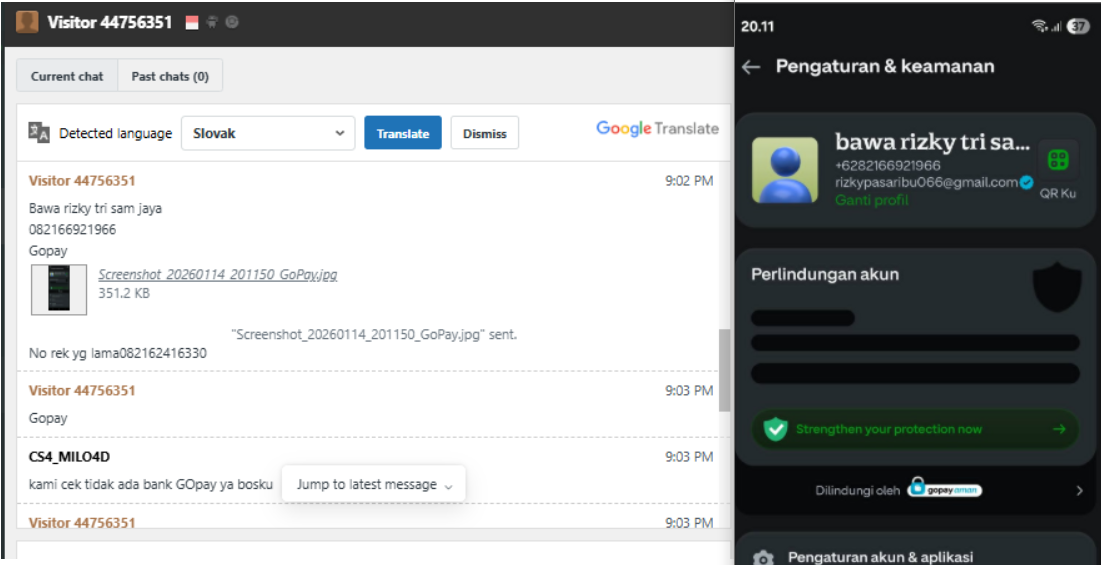1101x565 pixels.
Task: Click the visitor avatar icon
Action: [27, 22]
